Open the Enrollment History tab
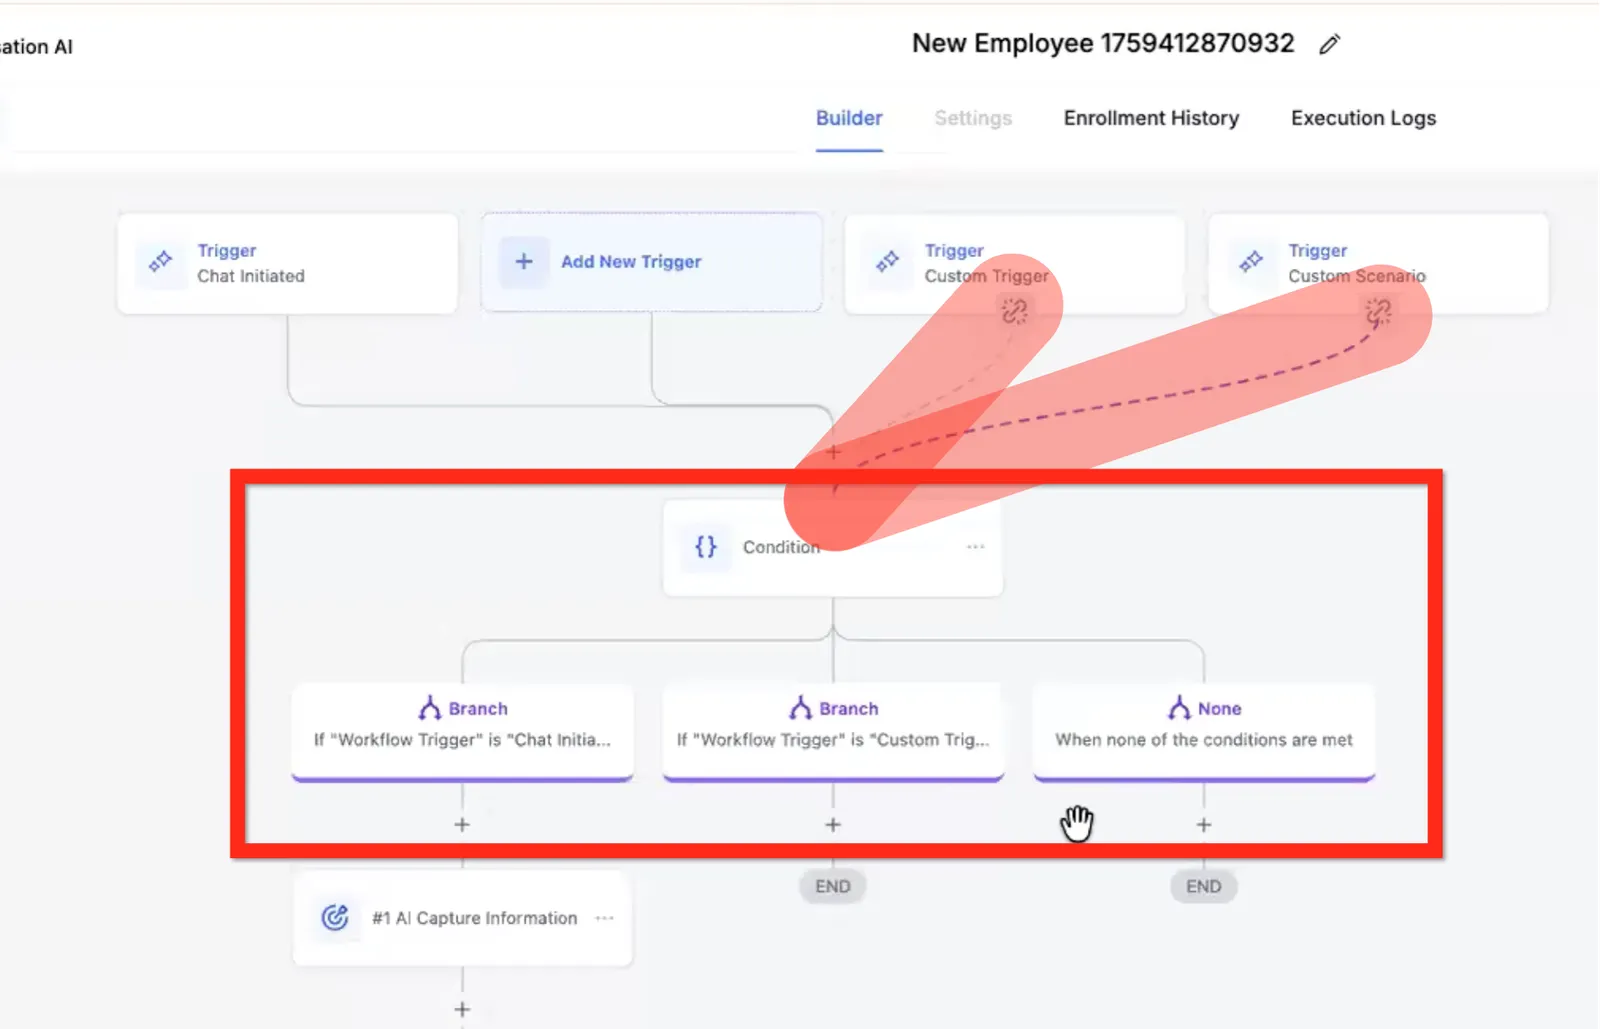 click(x=1151, y=118)
